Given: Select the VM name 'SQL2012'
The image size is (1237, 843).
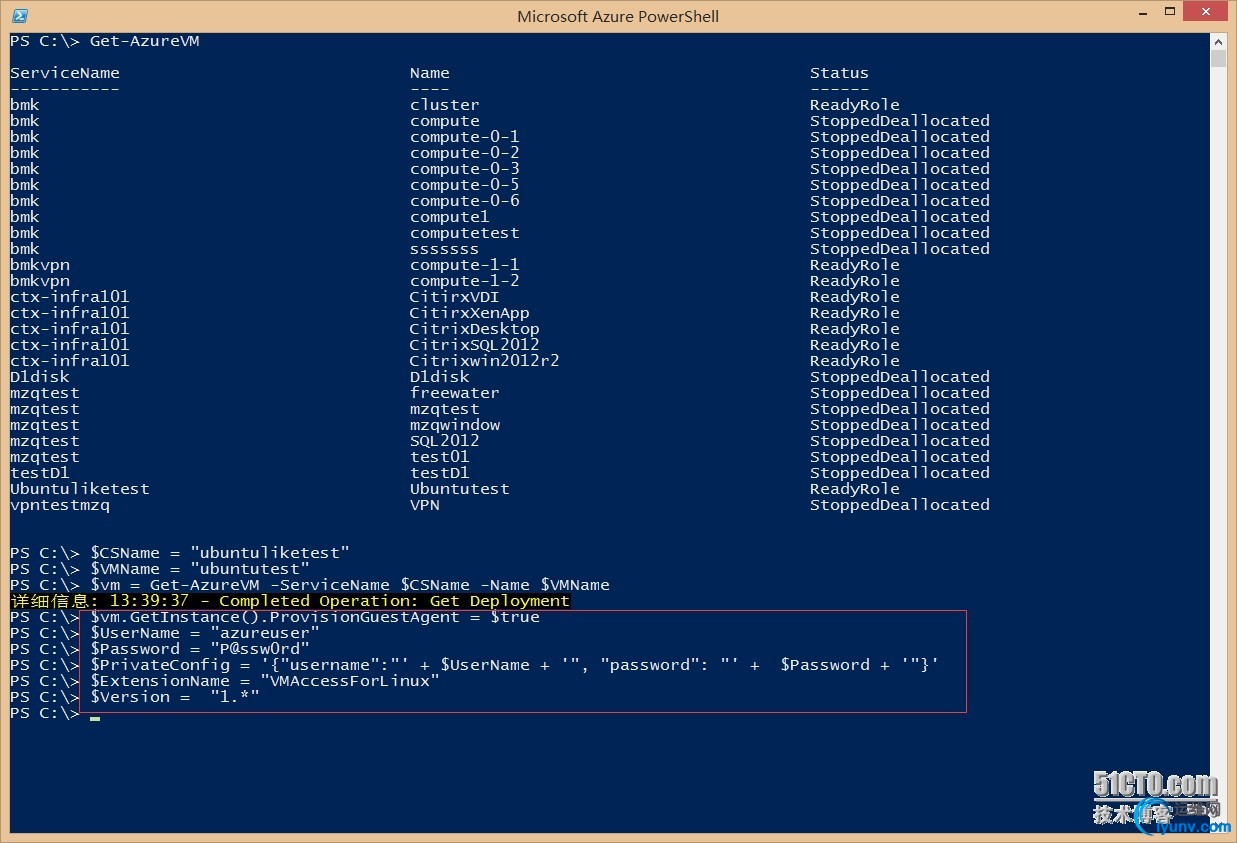Looking at the screenshot, I should pos(445,441).
